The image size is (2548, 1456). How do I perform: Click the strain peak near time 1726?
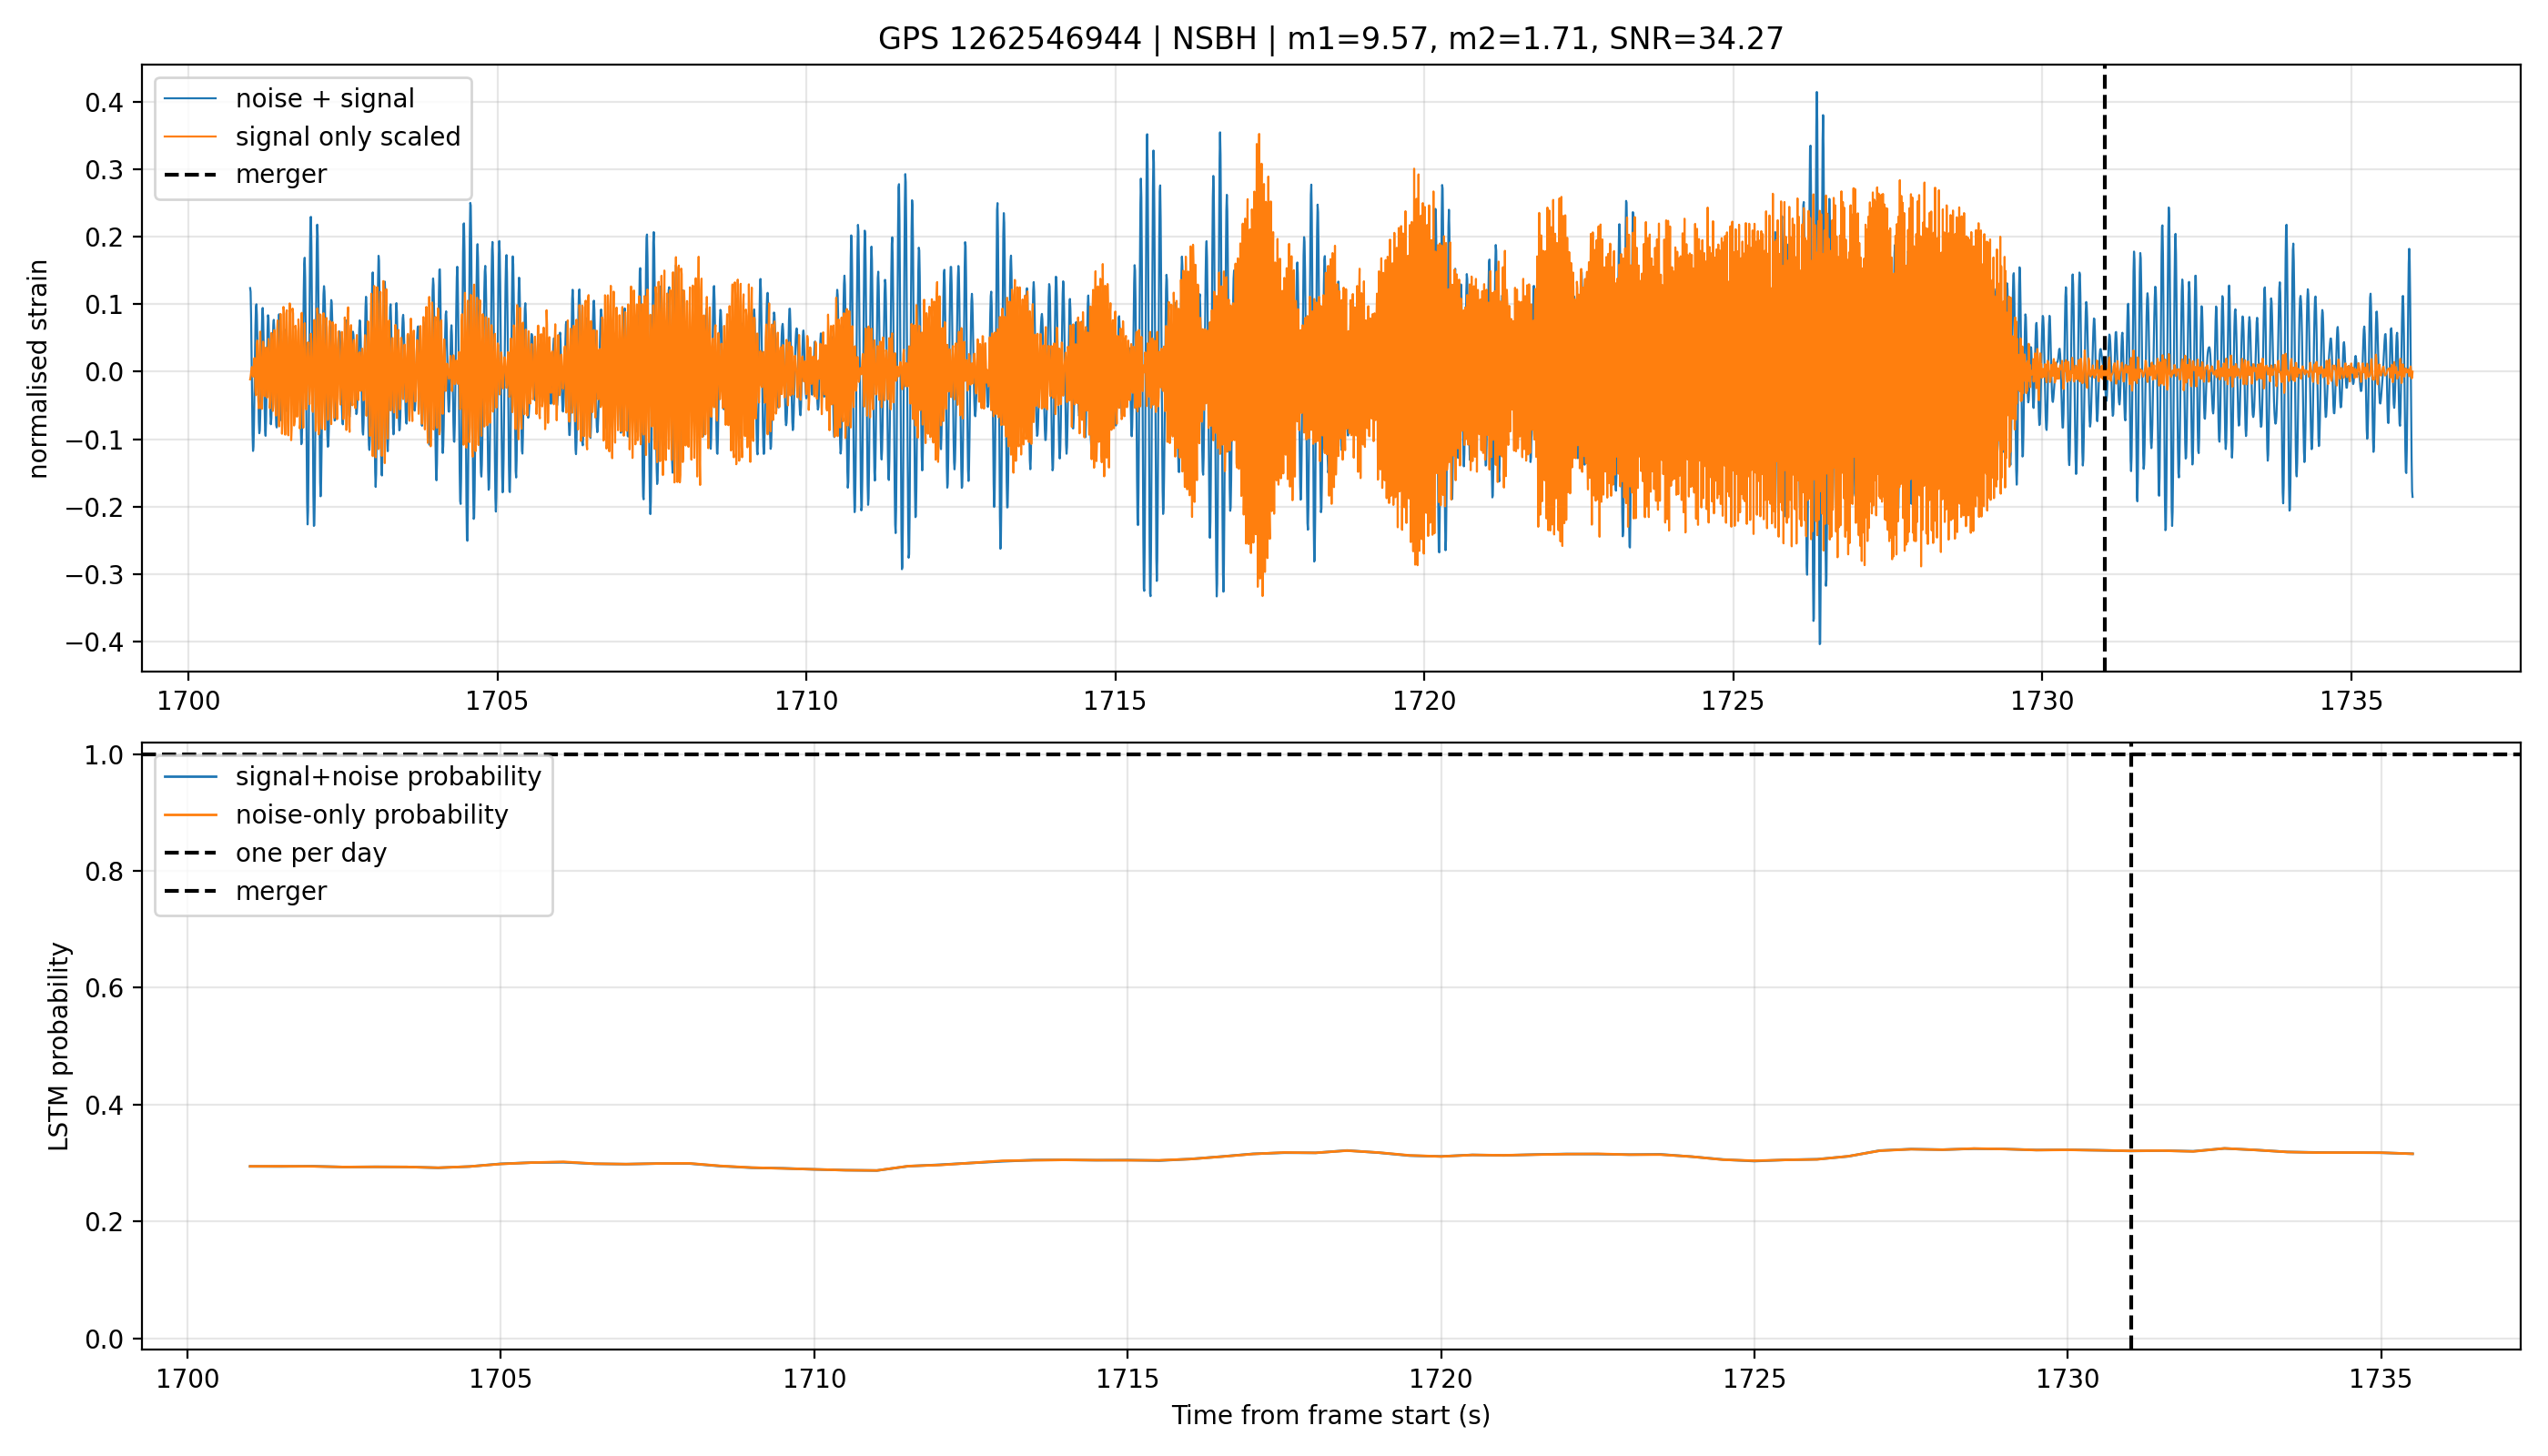1817,94
